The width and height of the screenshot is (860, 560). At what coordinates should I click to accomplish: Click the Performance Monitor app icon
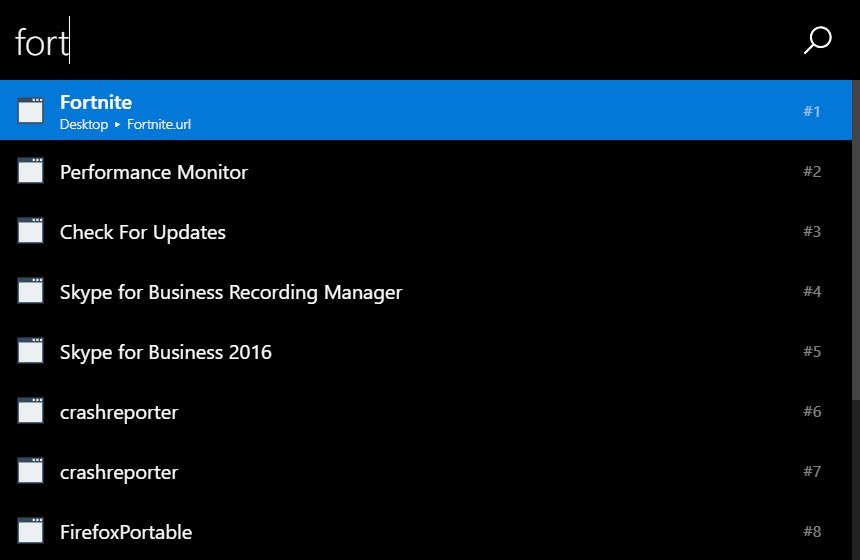tap(30, 171)
